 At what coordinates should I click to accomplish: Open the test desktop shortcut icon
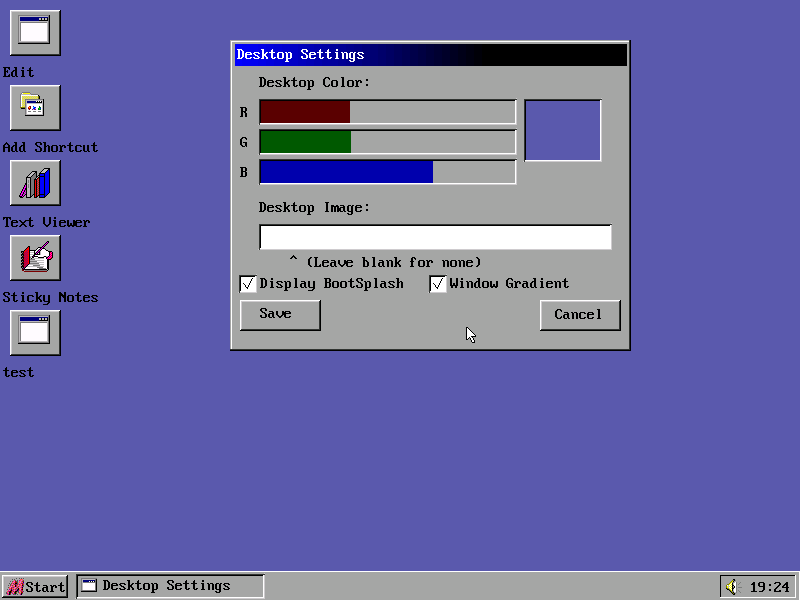point(35,332)
